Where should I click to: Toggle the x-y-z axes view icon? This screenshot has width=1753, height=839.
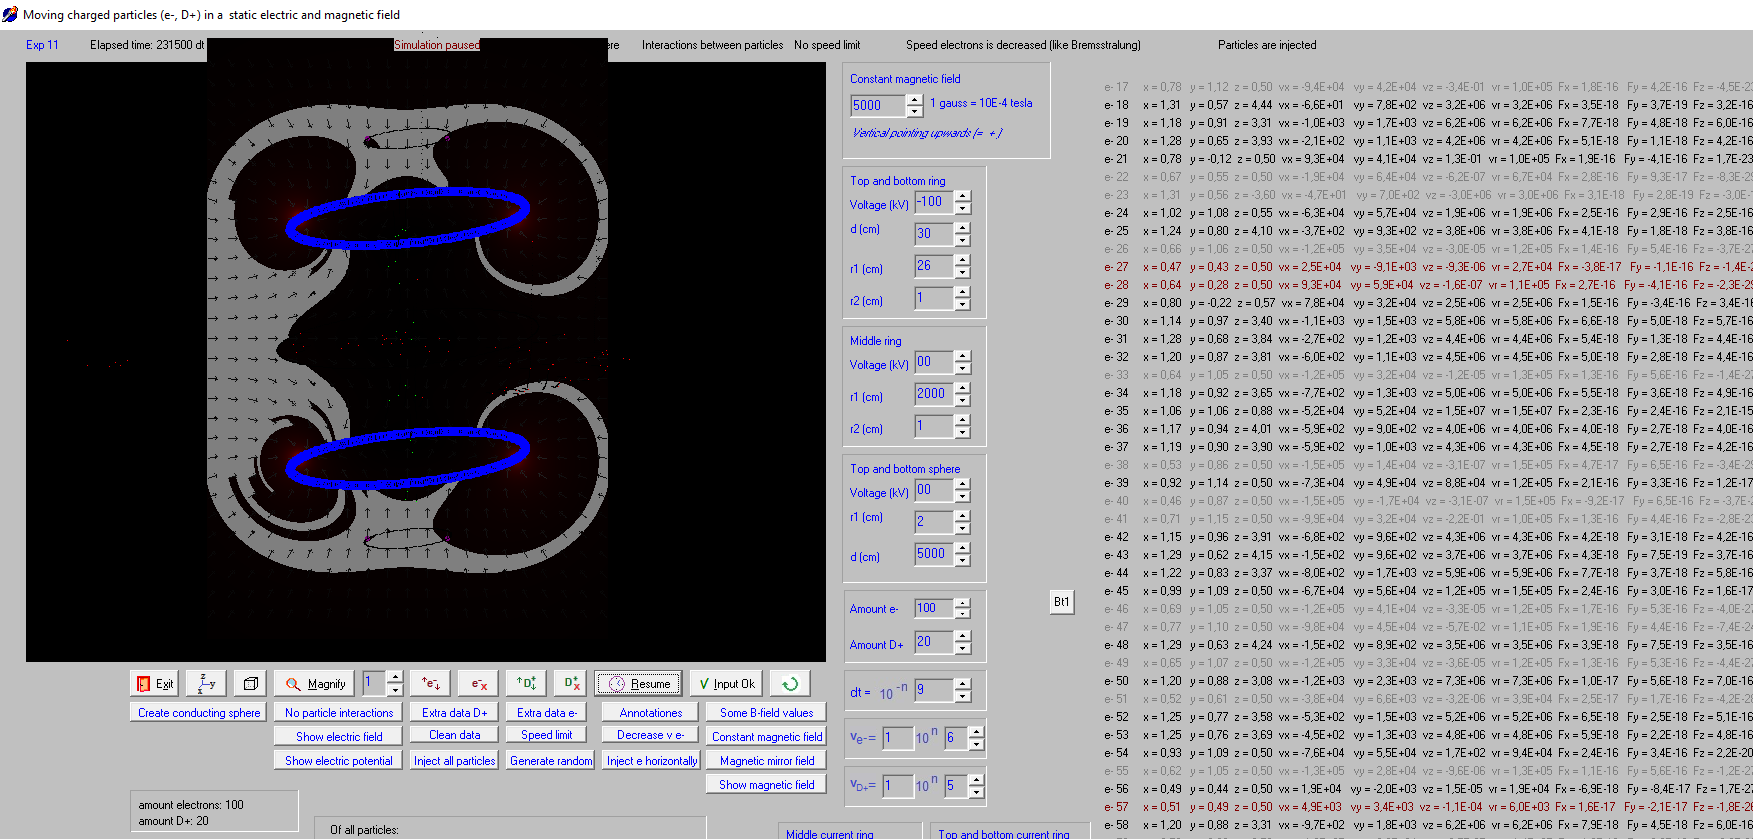coord(207,684)
